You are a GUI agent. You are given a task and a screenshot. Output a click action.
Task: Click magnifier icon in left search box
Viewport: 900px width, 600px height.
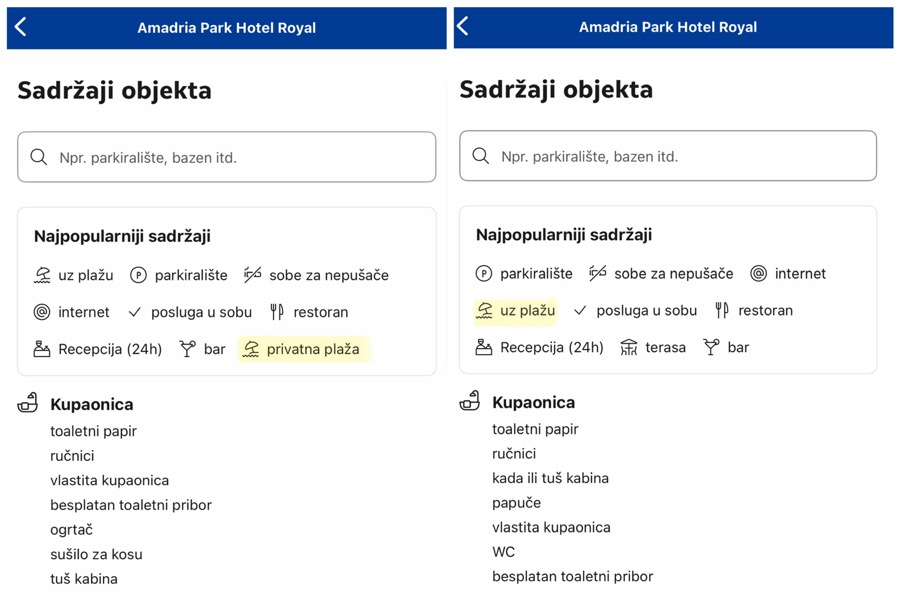tap(39, 157)
